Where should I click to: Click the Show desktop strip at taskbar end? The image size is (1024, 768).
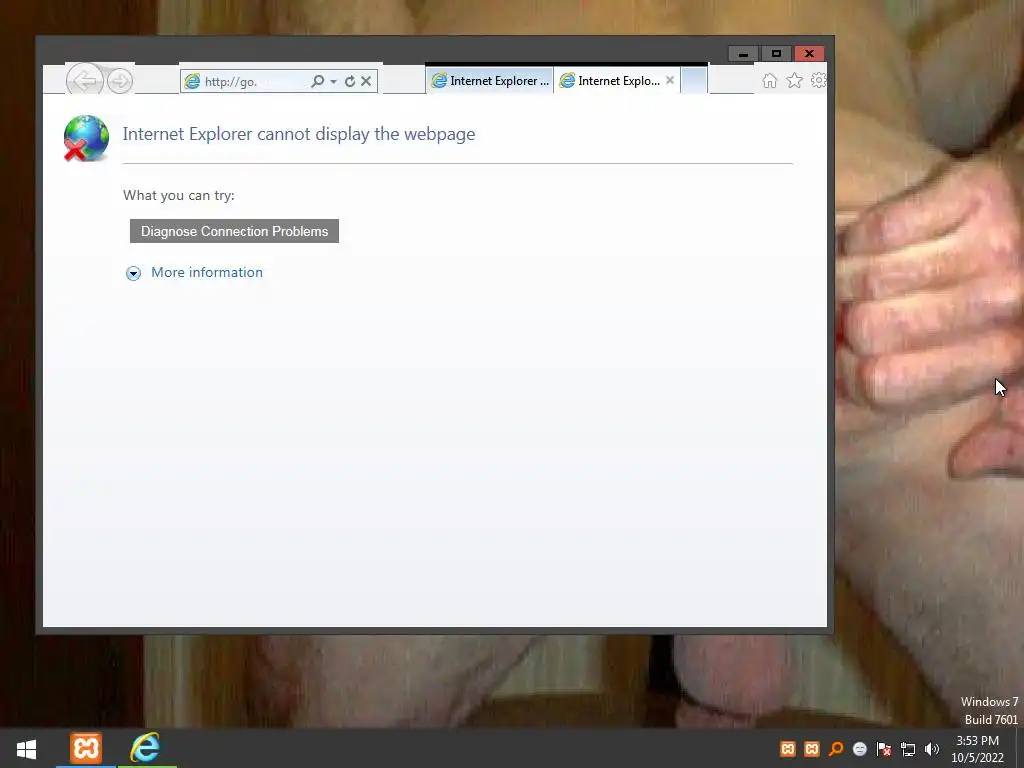pyautogui.click(x=1019, y=748)
